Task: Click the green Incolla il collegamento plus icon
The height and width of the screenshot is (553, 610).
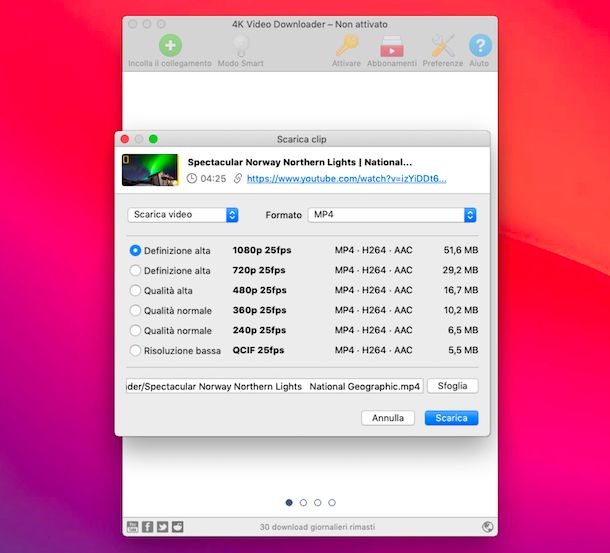Action: point(170,46)
